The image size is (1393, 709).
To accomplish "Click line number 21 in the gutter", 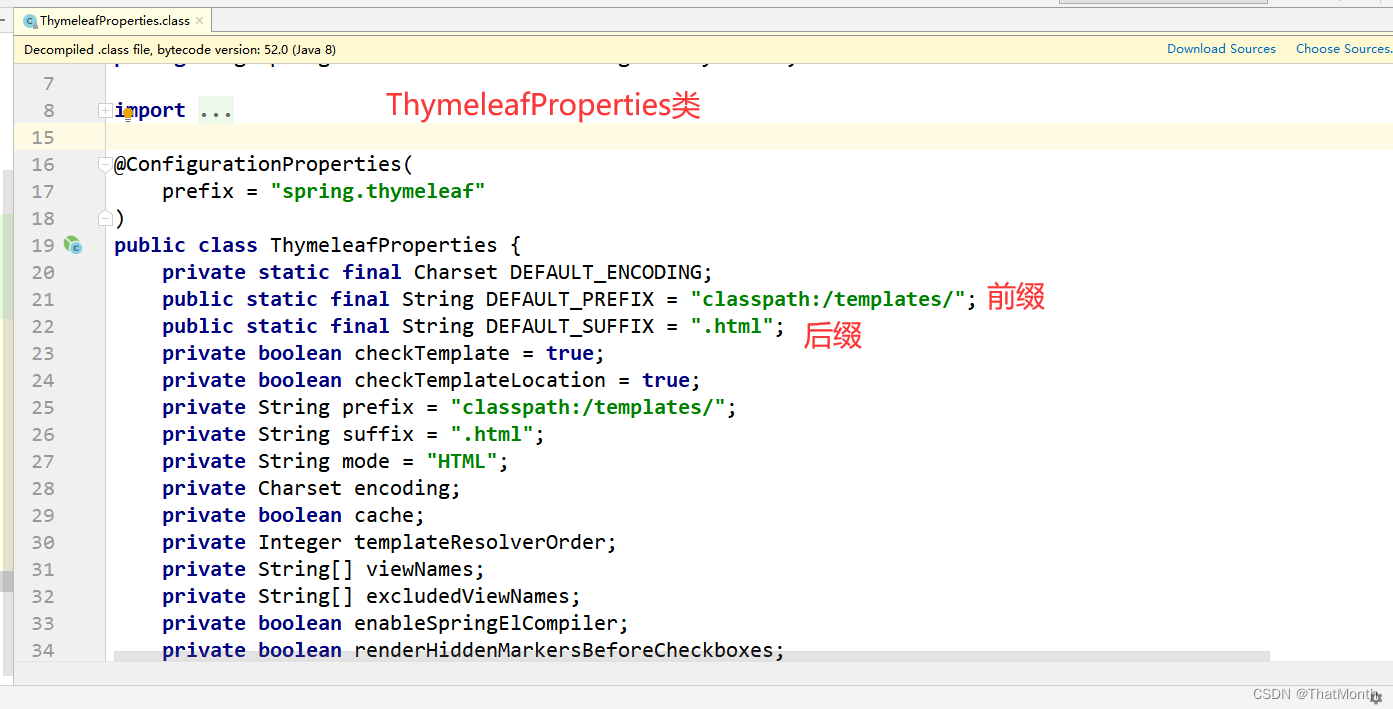I will [x=43, y=299].
